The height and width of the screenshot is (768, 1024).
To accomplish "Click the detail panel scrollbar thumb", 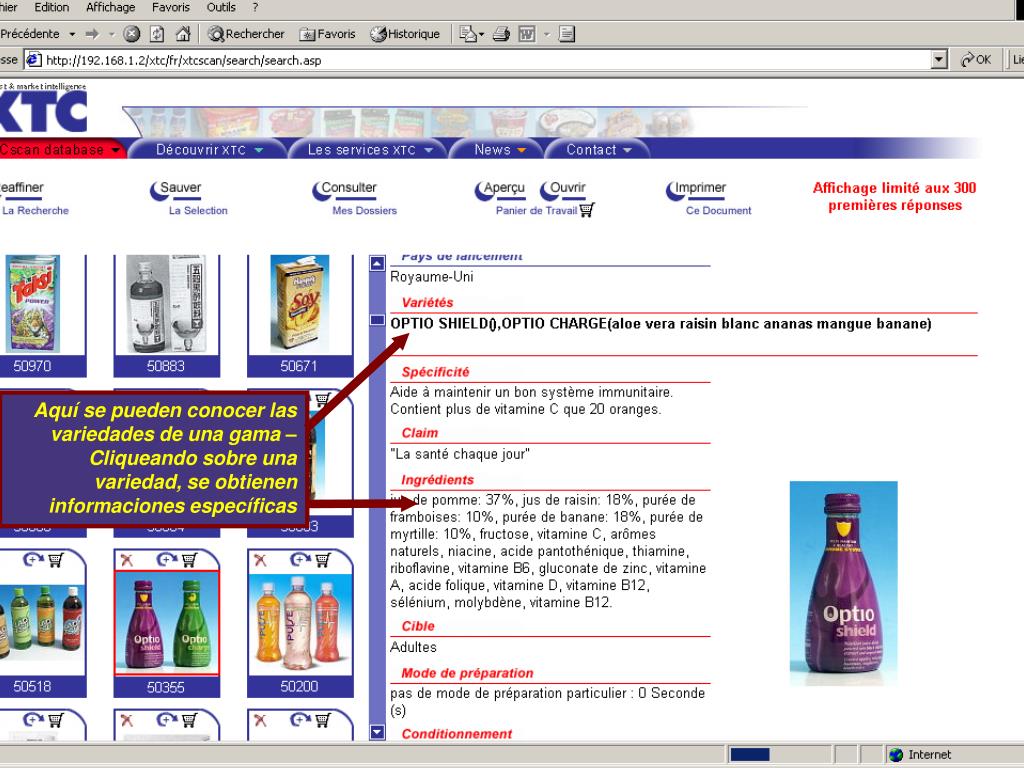I will tap(377, 320).
